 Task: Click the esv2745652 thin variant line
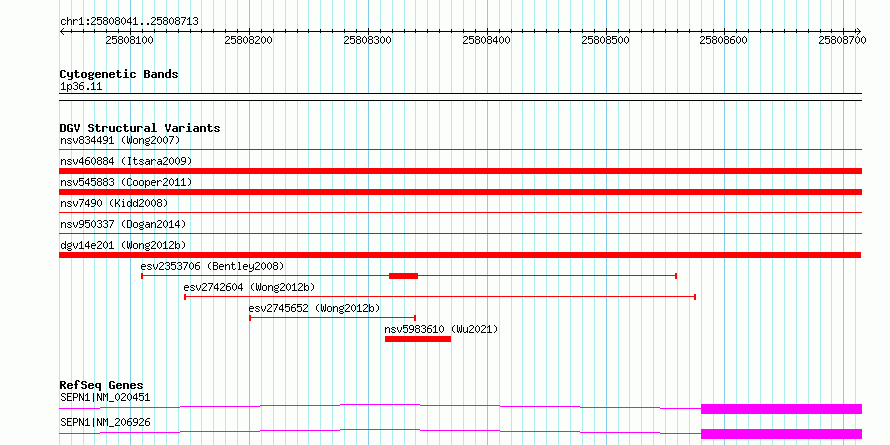(x=333, y=318)
